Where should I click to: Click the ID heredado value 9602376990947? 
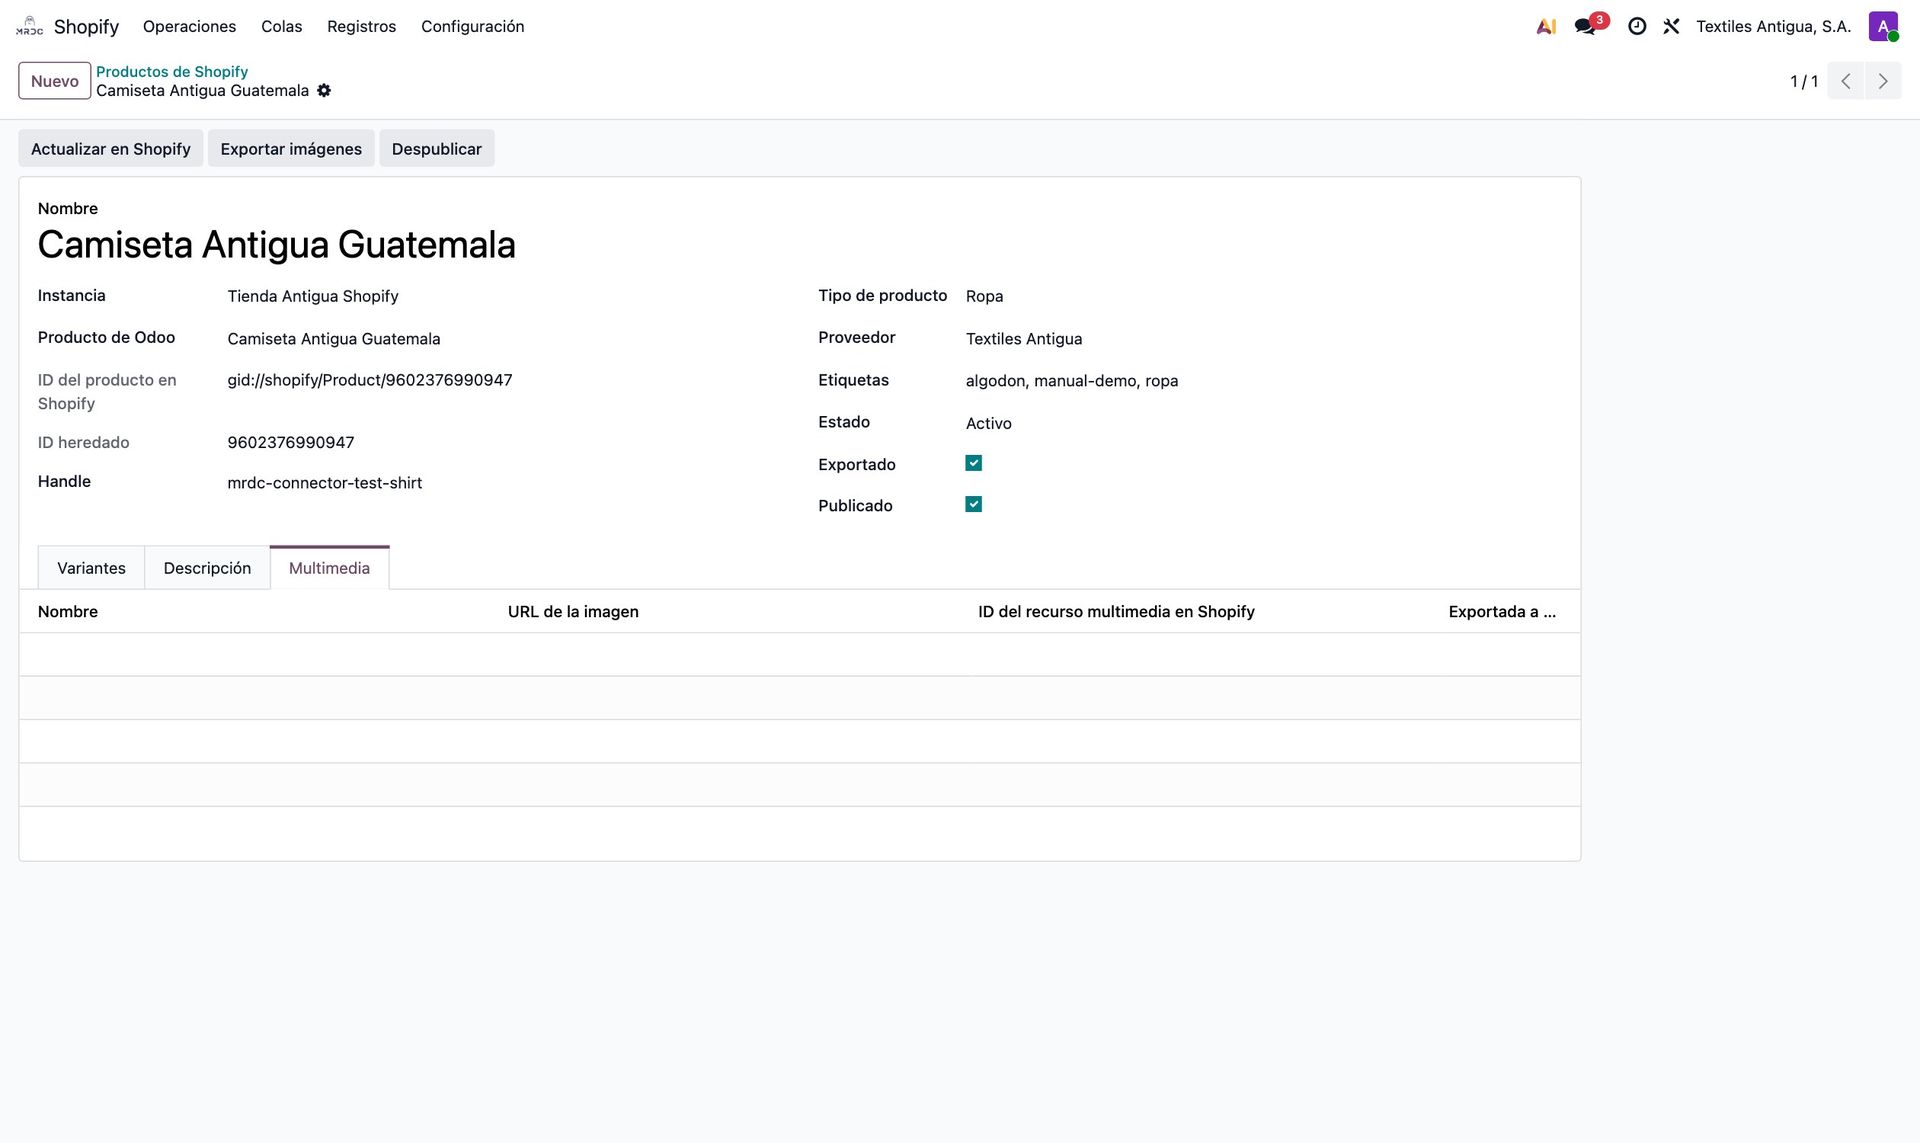point(291,442)
